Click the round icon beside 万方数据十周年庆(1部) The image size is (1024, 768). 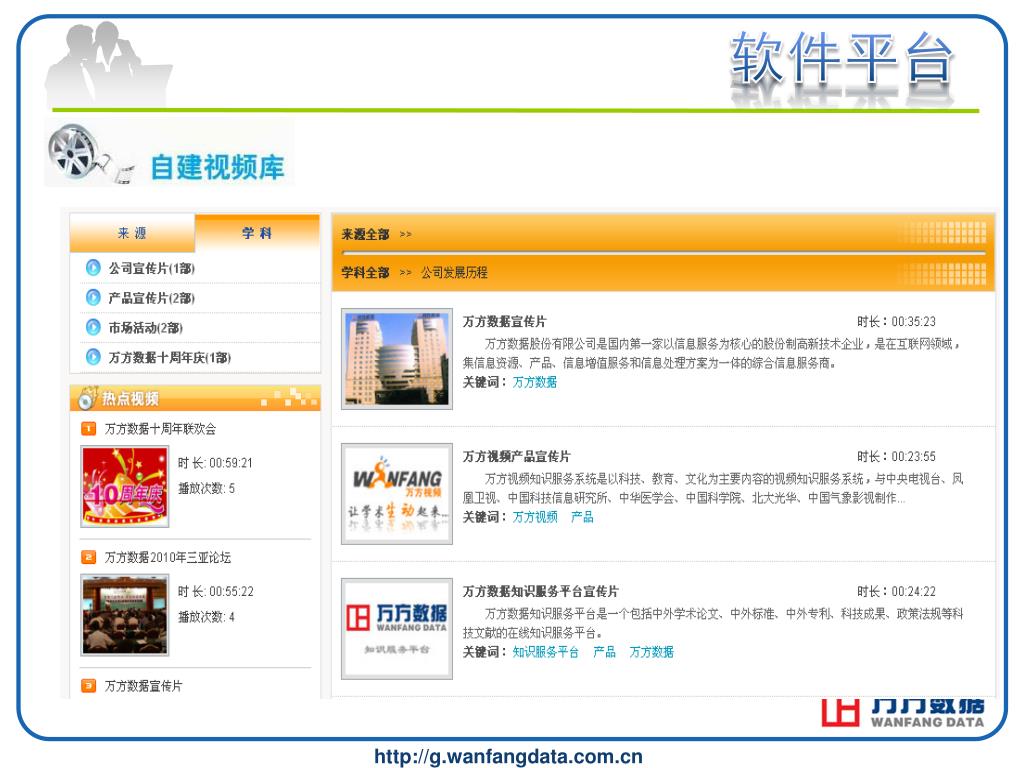click(x=93, y=357)
